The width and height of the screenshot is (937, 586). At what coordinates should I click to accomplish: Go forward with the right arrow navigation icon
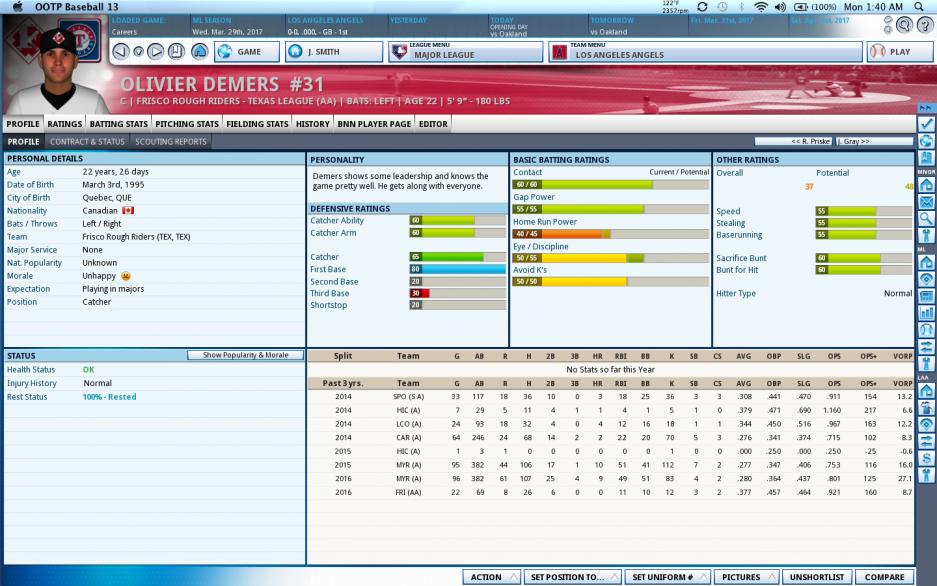[155, 51]
